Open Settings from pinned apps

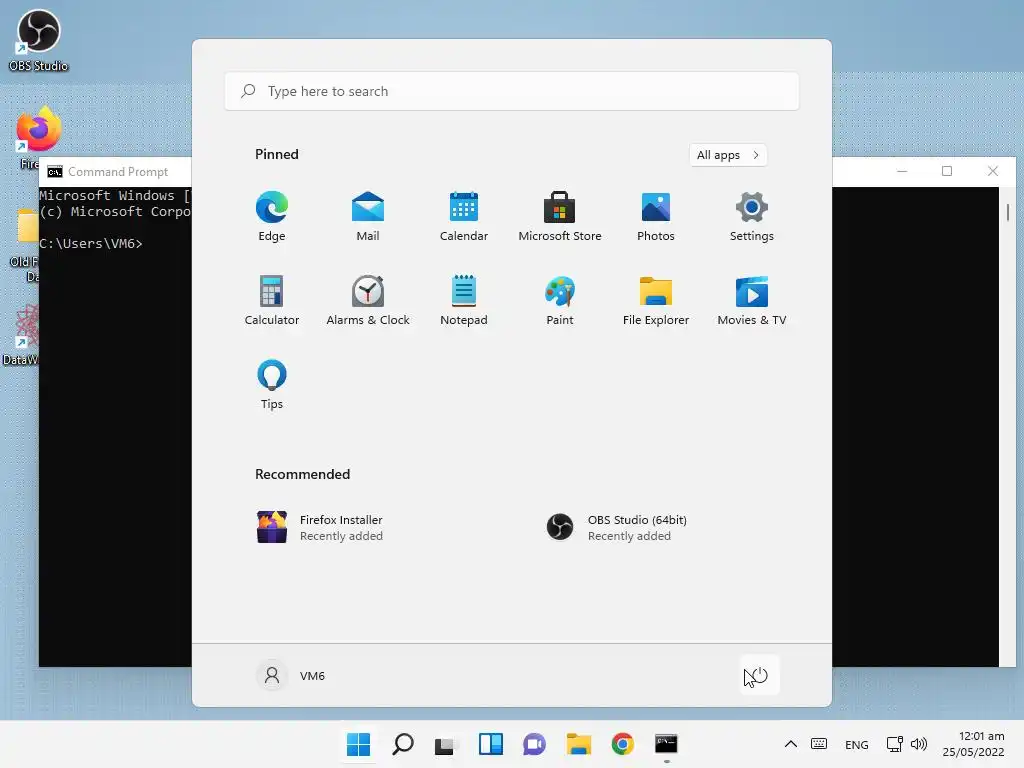pyautogui.click(x=752, y=217)
